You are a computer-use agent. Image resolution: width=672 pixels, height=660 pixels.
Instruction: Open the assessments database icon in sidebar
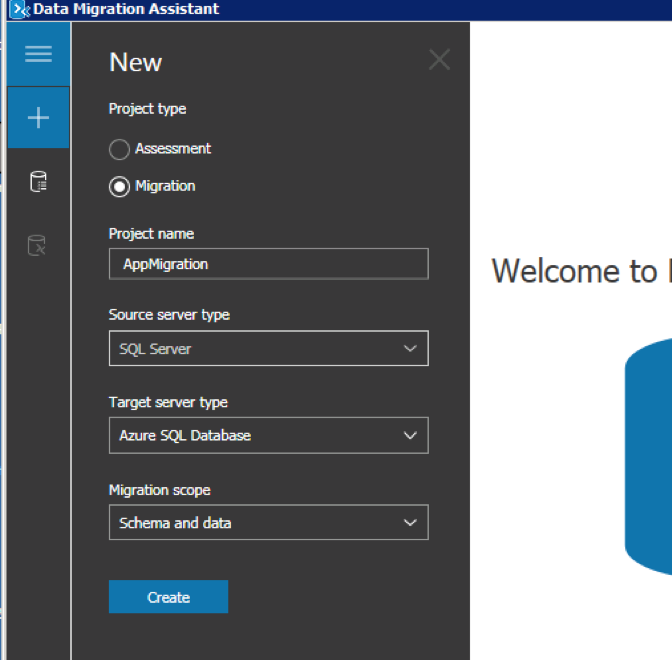(38, 181)
